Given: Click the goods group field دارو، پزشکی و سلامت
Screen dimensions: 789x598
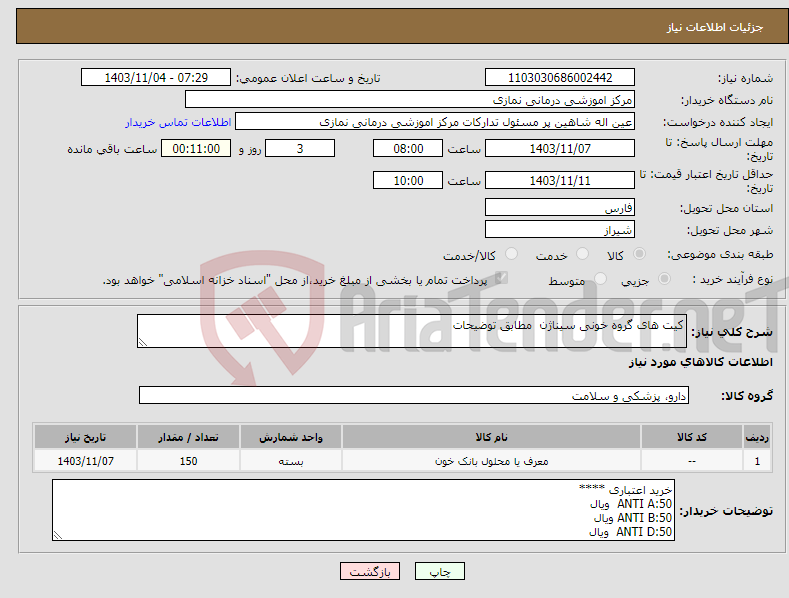Looking at the screenshot, I should pyautogui.click(x=414, y=396).
